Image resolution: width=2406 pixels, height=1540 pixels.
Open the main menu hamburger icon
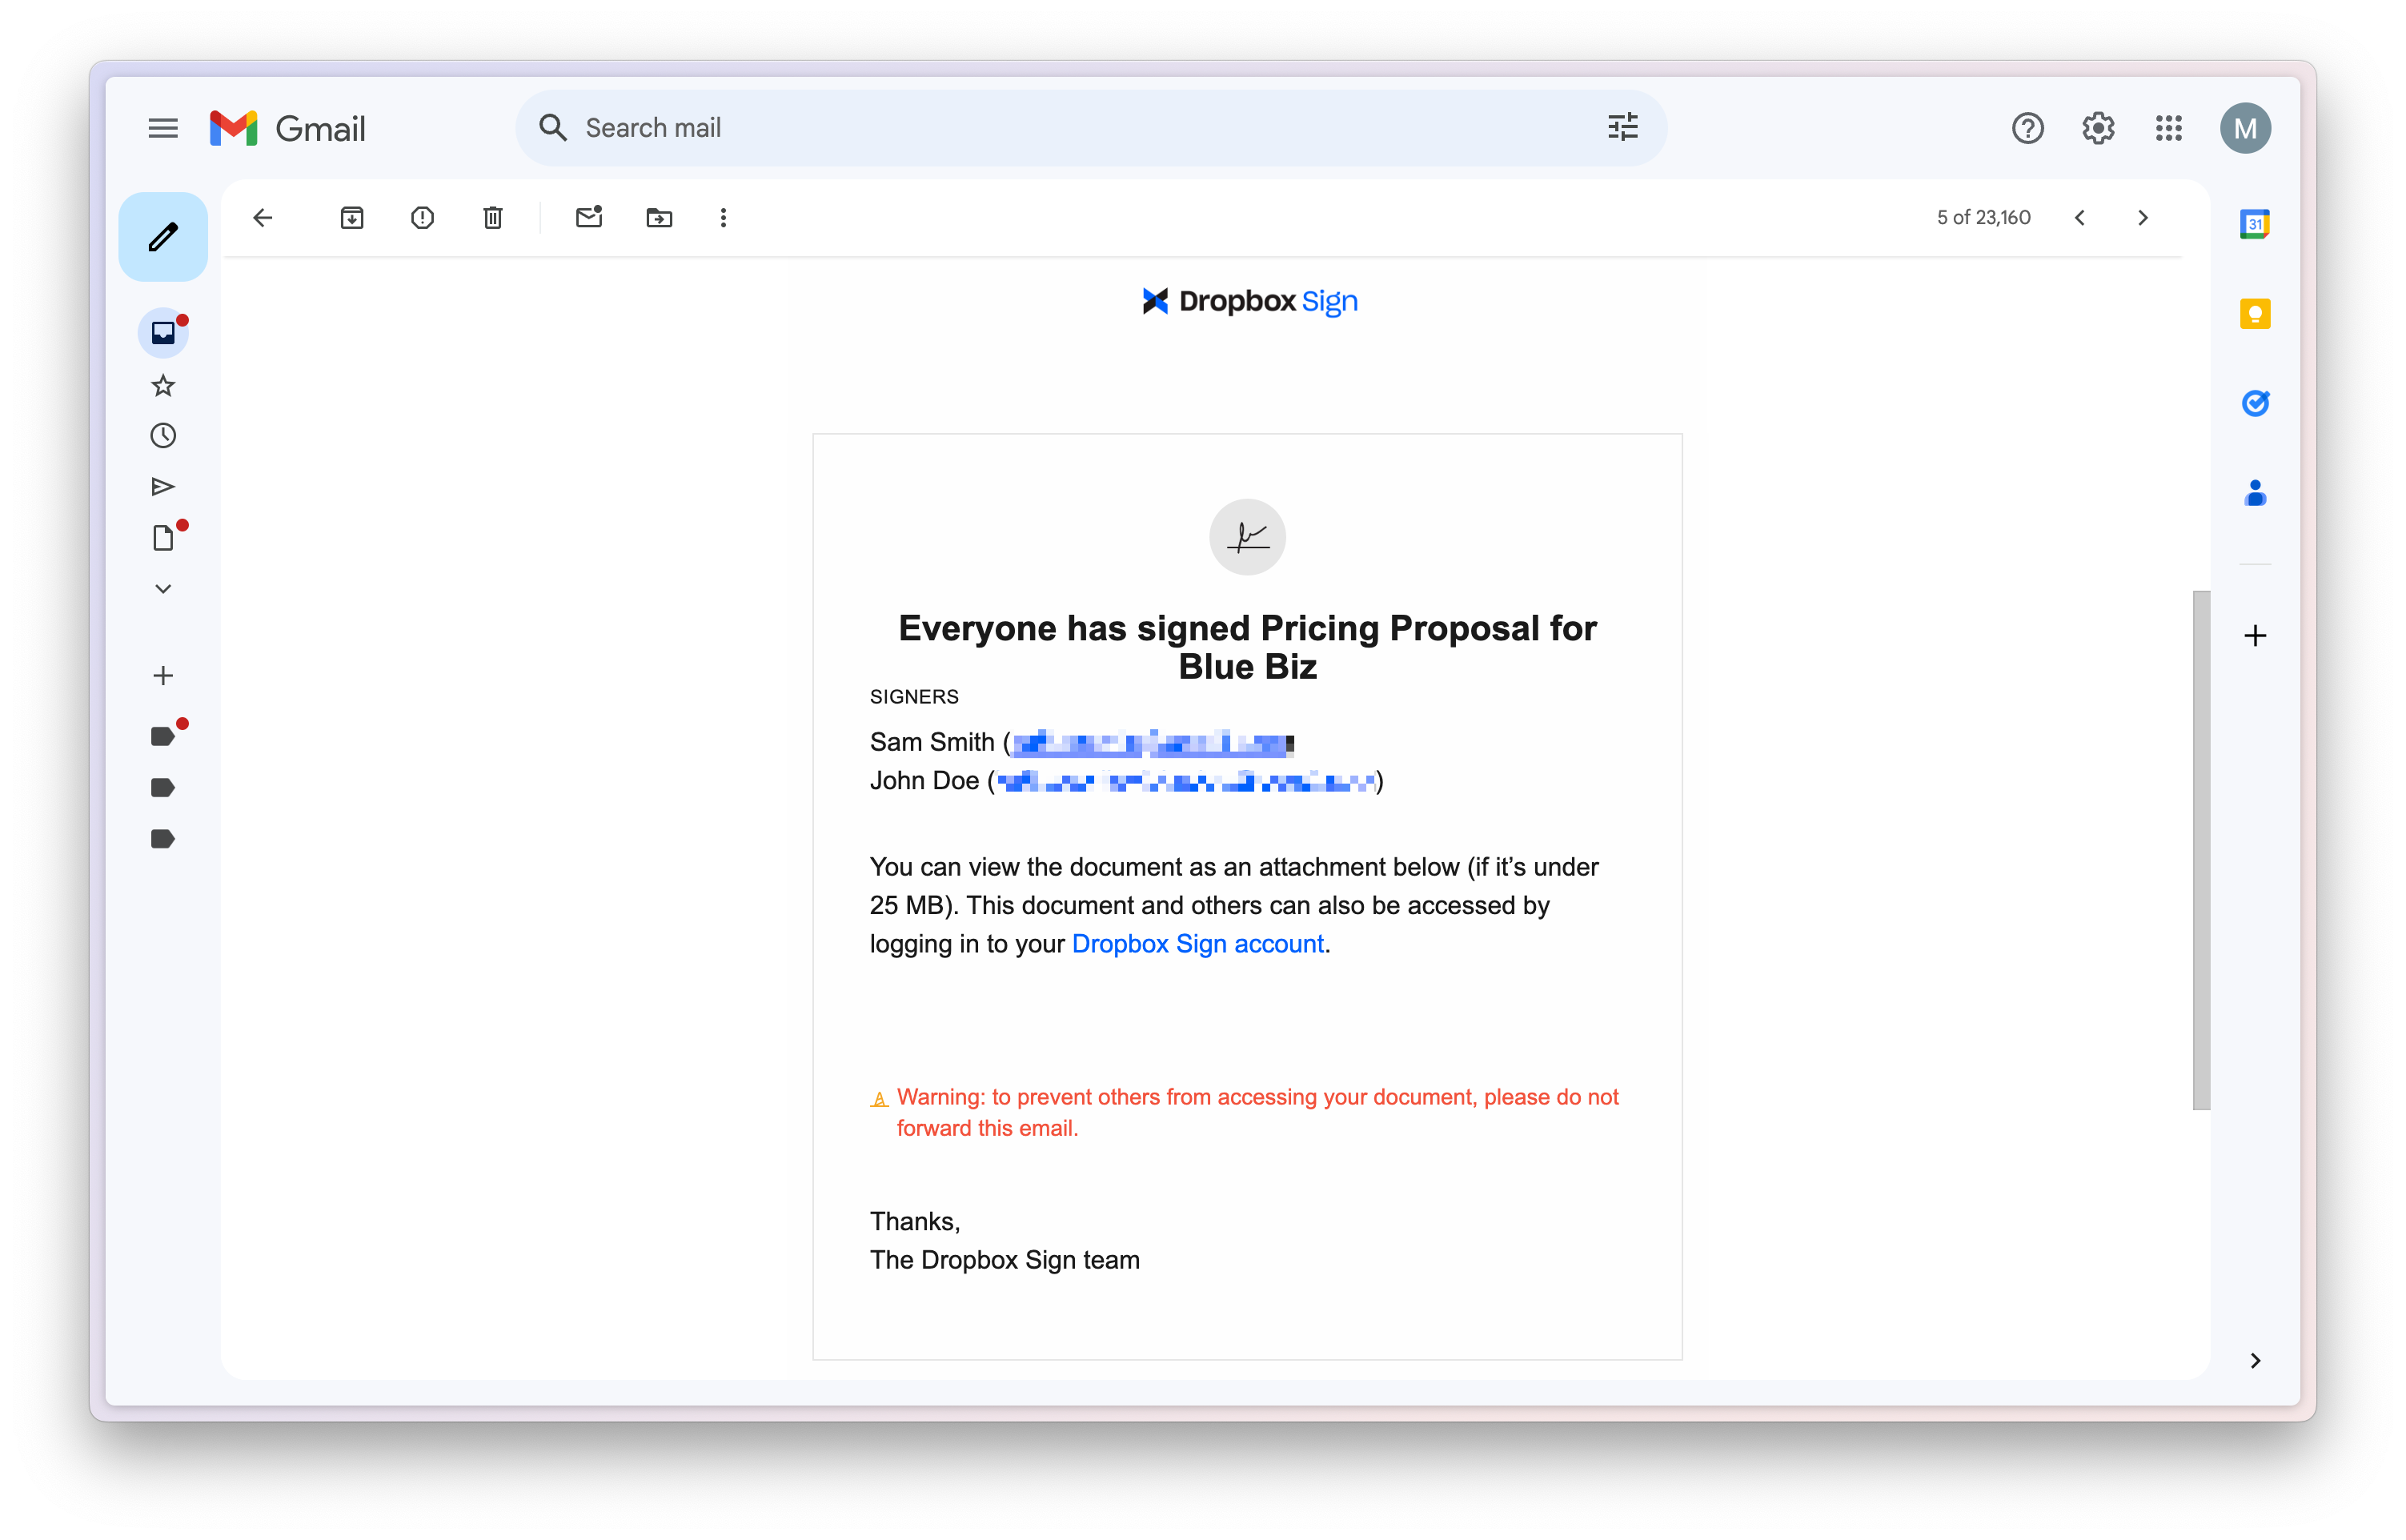click(x=163, y=128)
